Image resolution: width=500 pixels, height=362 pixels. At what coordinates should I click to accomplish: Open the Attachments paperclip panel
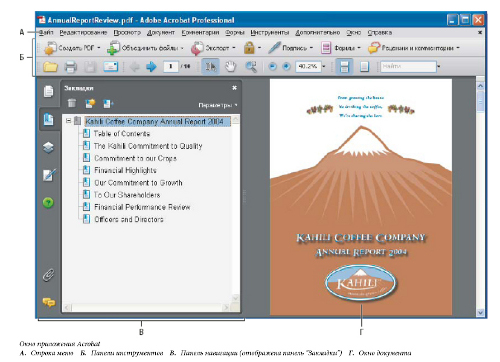[49, 275]
